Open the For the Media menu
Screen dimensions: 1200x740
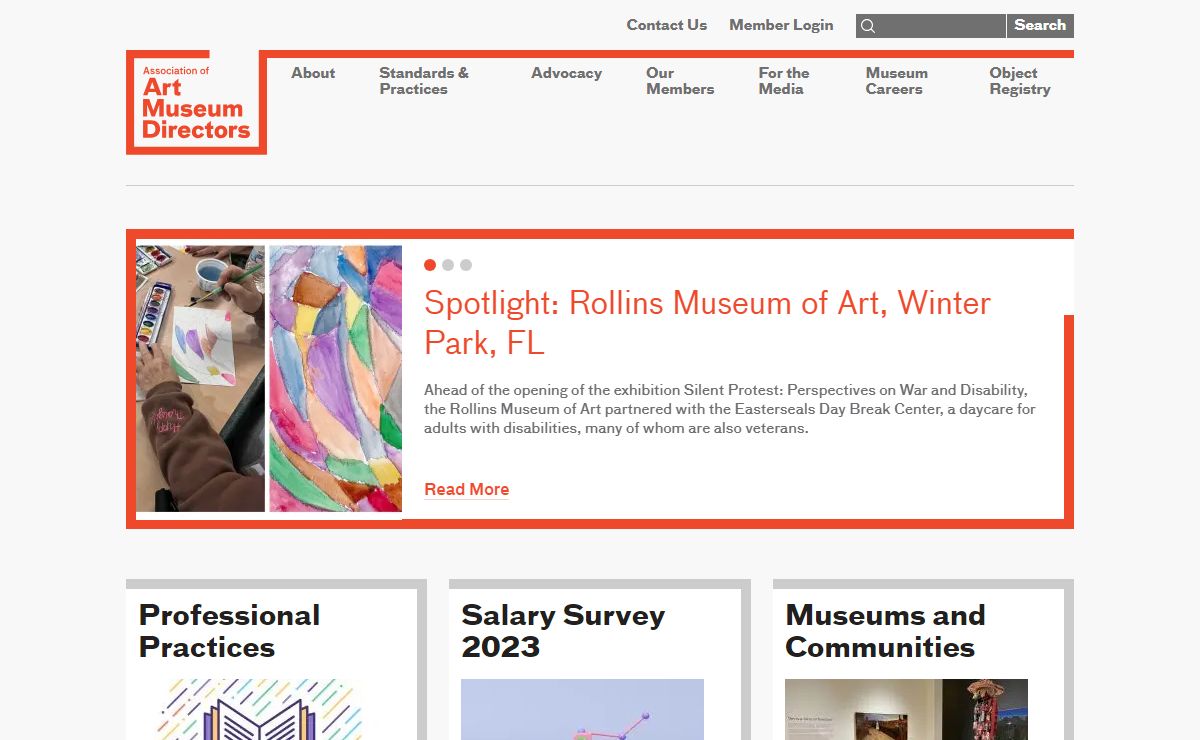pyautogui.click(x=784, y=81)
